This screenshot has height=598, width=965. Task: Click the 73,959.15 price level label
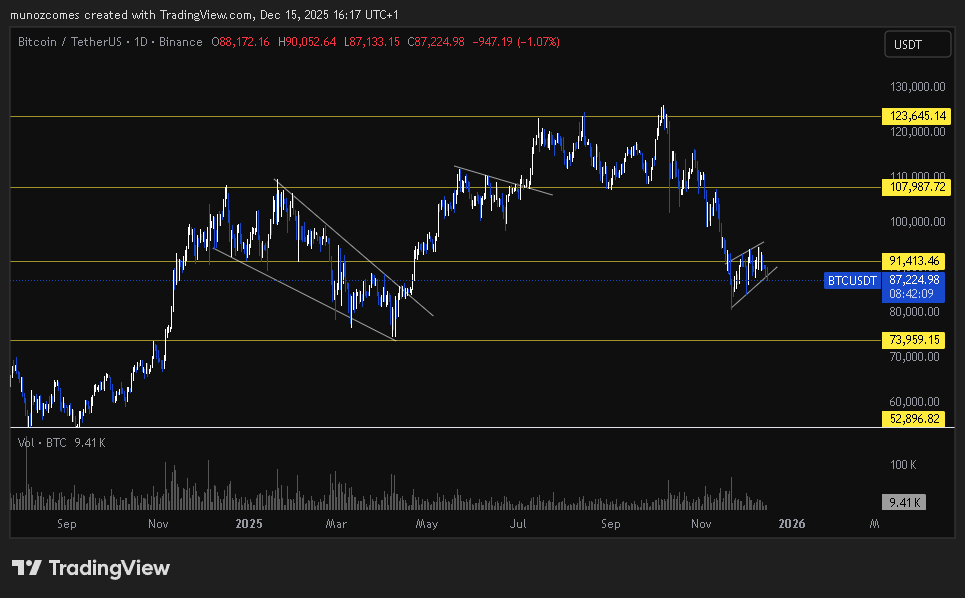[x=913, y=340]
